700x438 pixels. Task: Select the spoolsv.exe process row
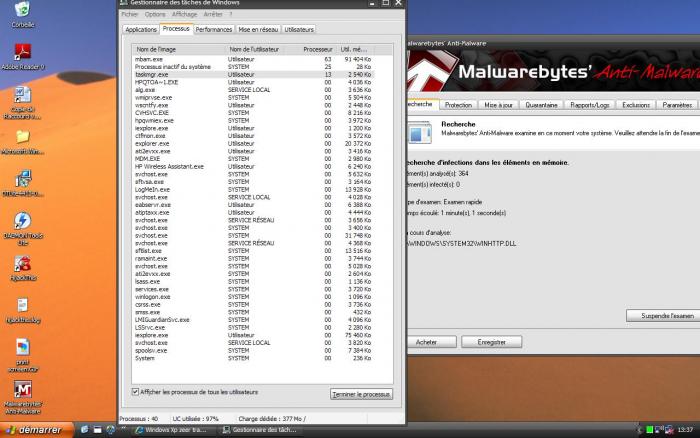click(253, 350)
